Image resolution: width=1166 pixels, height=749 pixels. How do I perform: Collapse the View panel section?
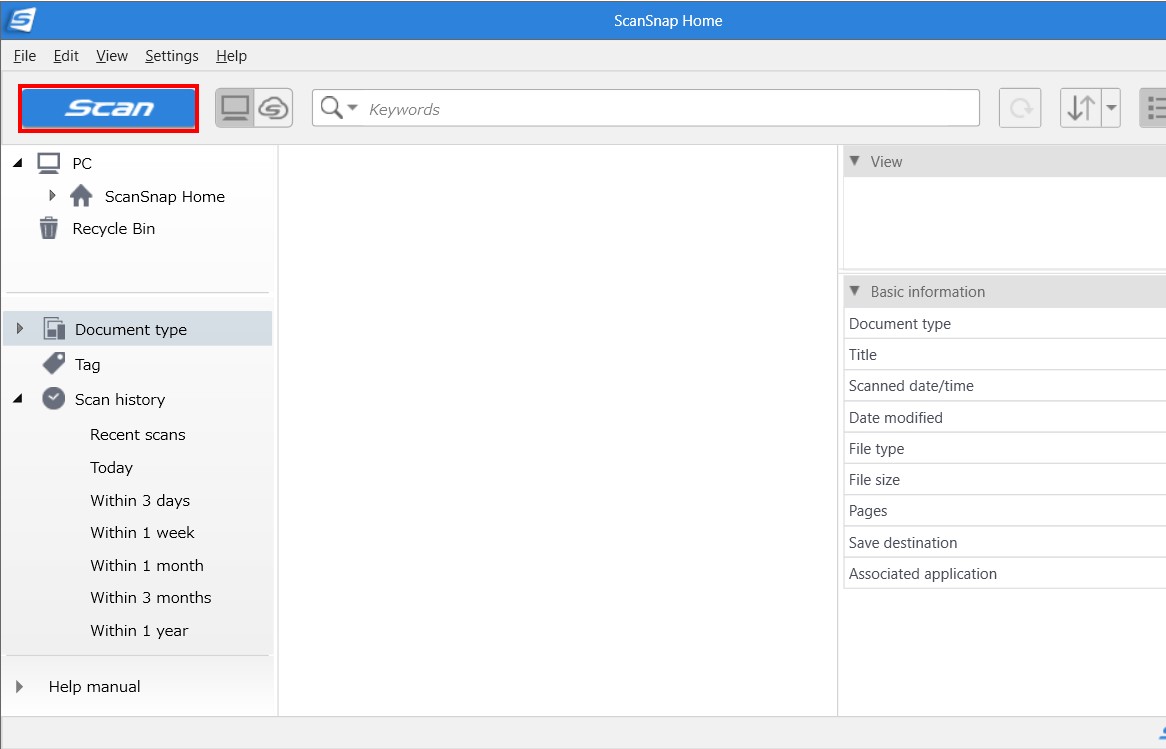(x=854, y=161)
